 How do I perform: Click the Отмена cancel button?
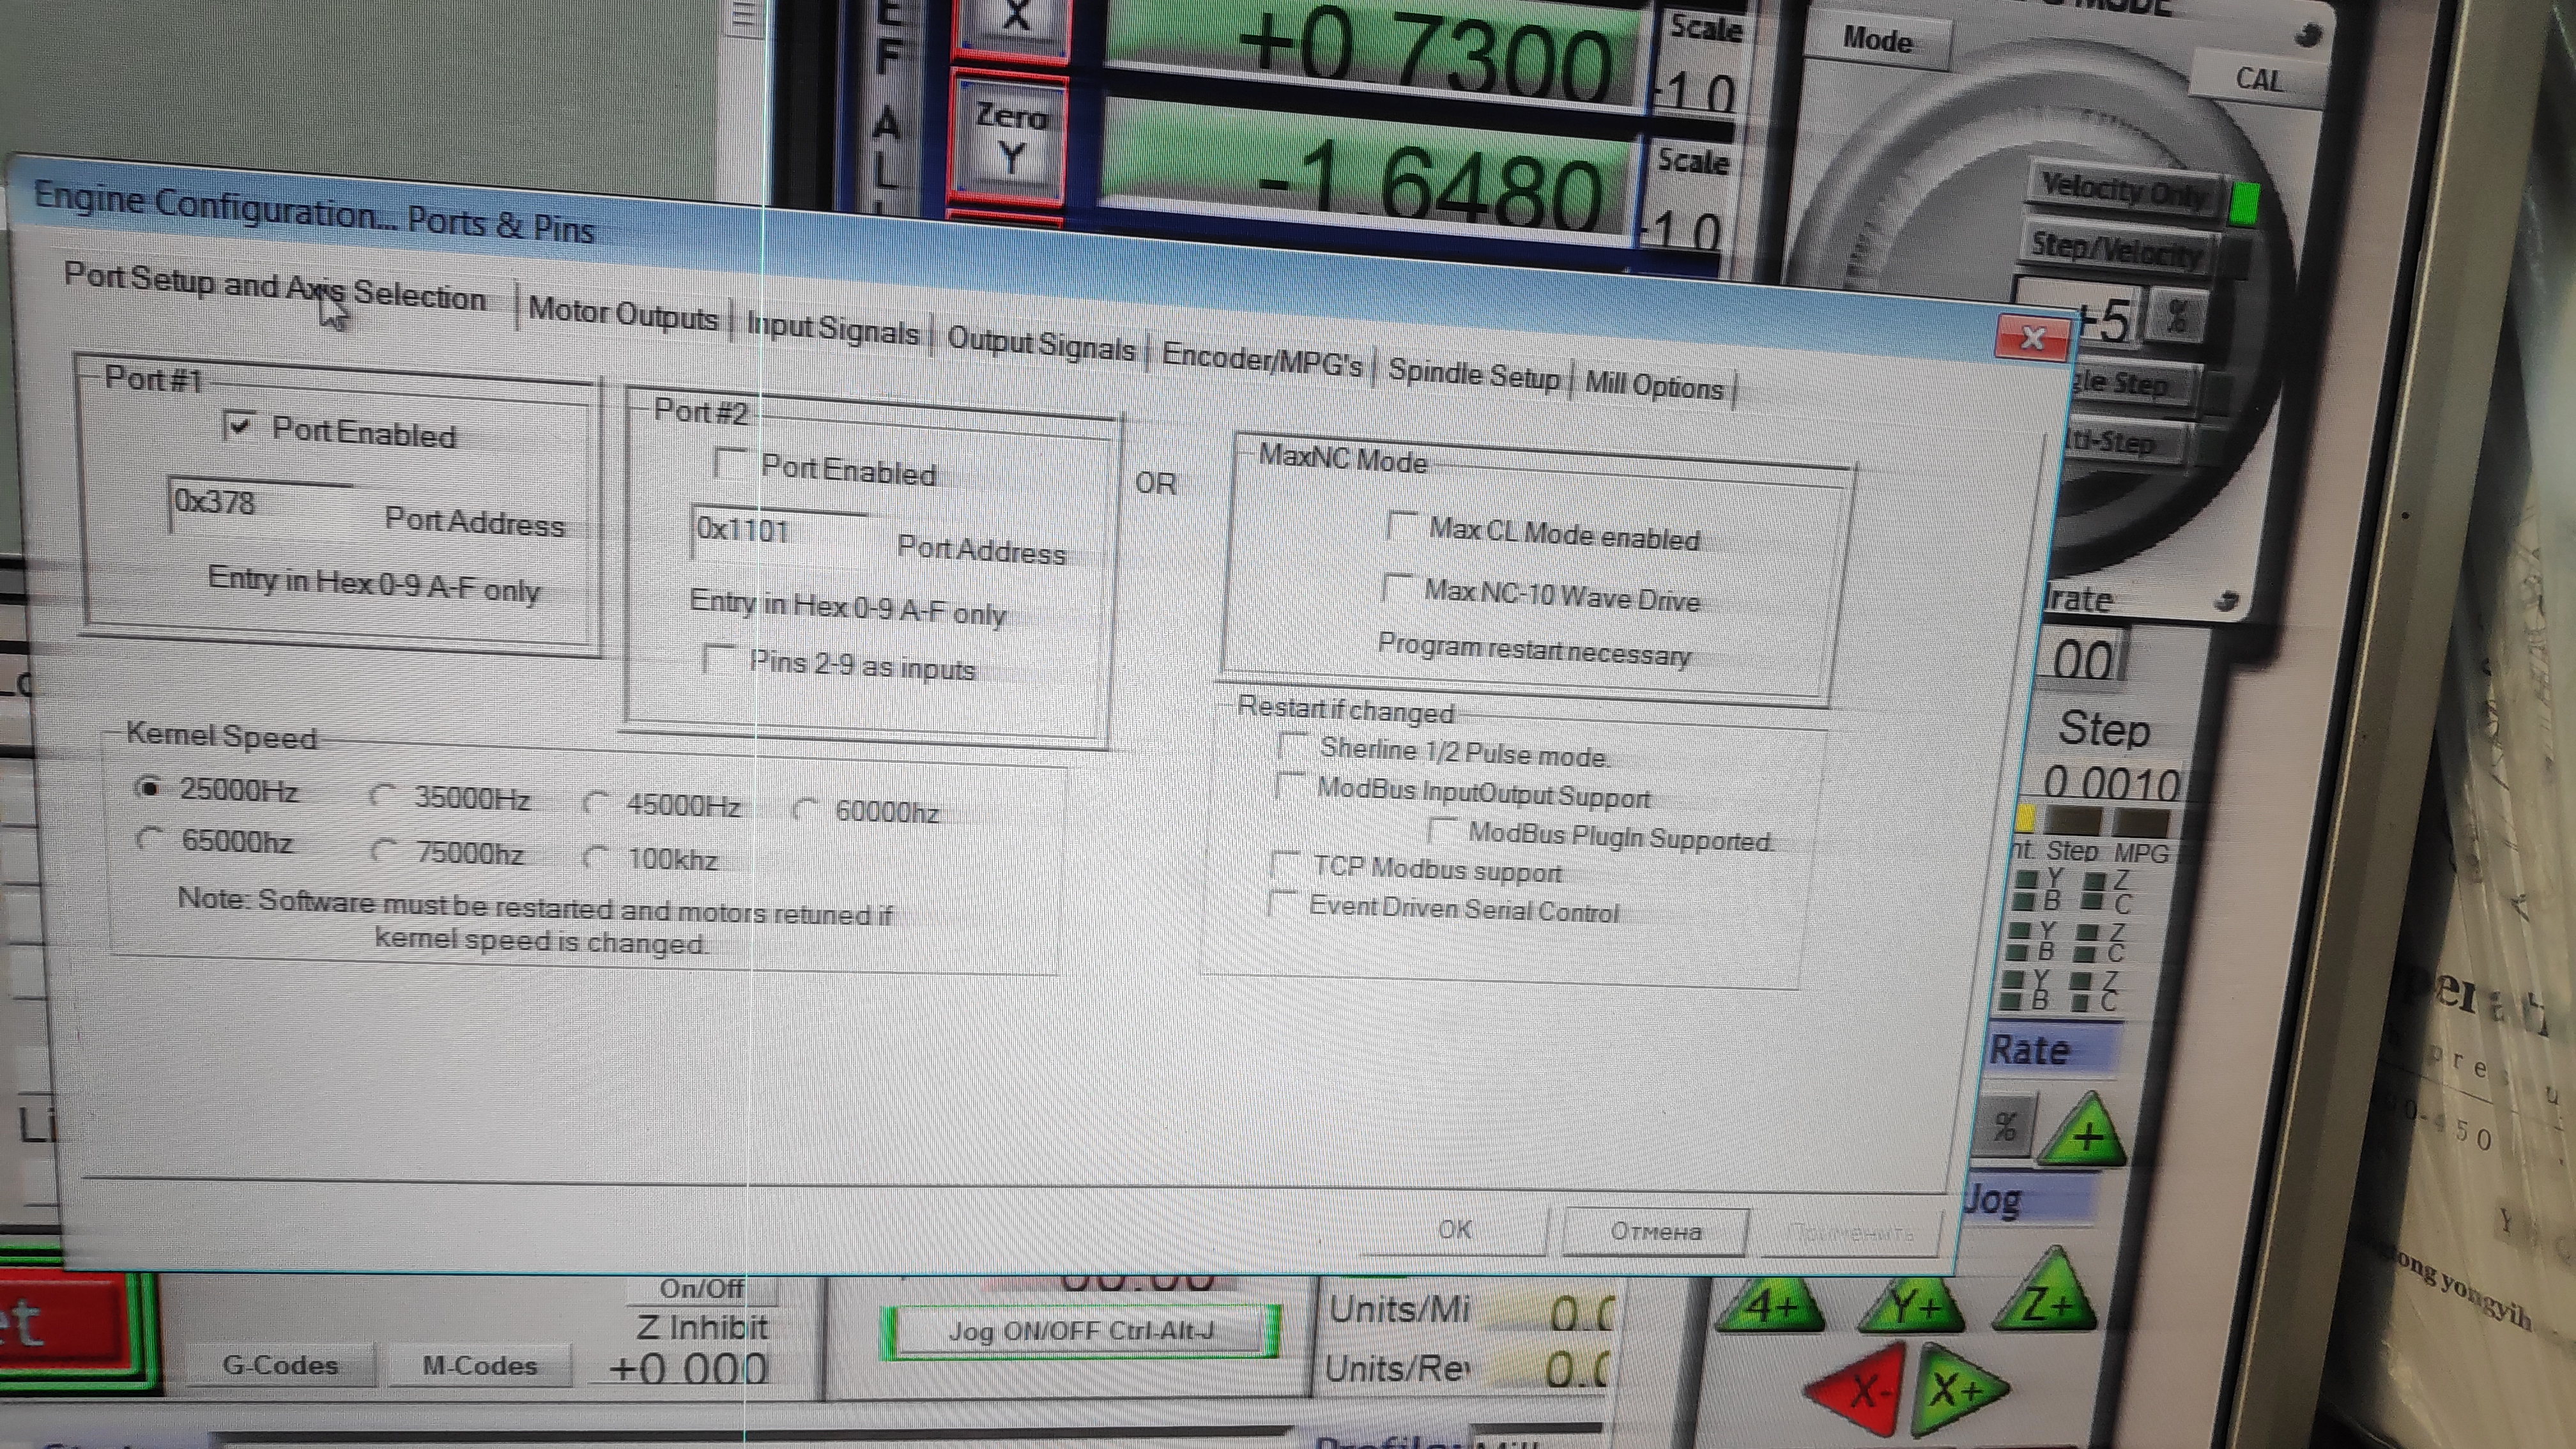1655,1231
